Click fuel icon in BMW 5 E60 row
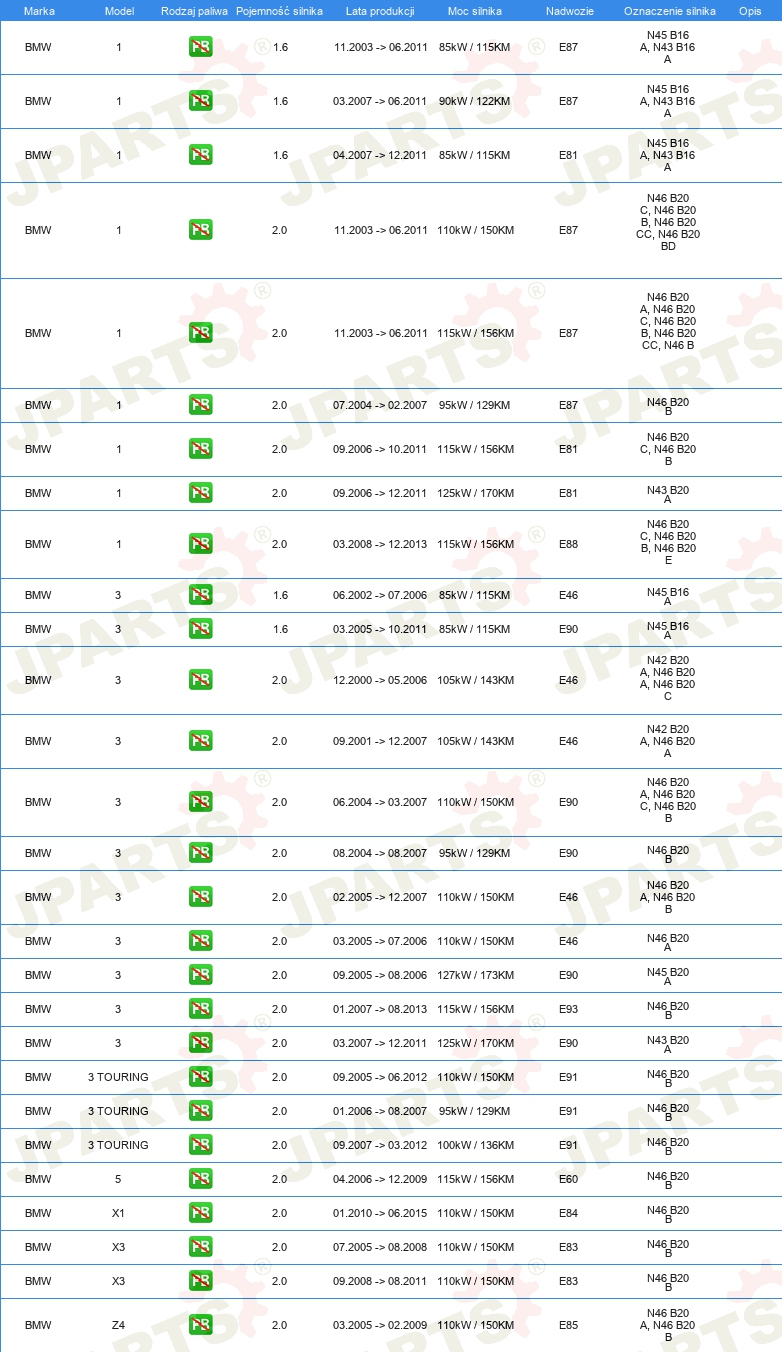Screen dimensions: 782x1352 [201, 1179]
